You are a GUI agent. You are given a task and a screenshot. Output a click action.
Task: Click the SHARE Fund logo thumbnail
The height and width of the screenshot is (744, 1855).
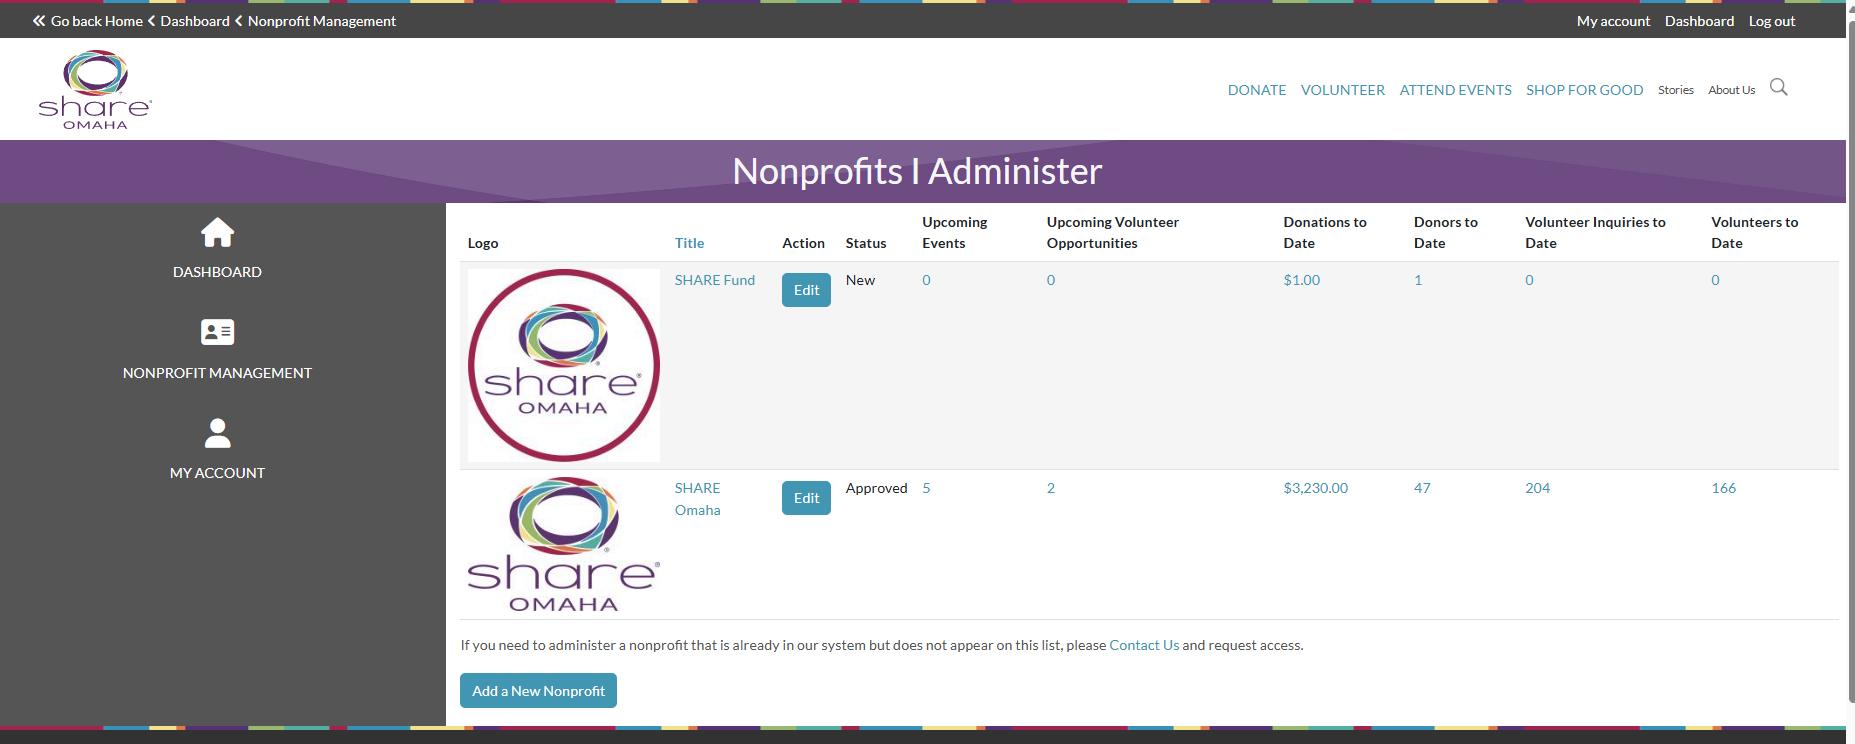[564, 365]
